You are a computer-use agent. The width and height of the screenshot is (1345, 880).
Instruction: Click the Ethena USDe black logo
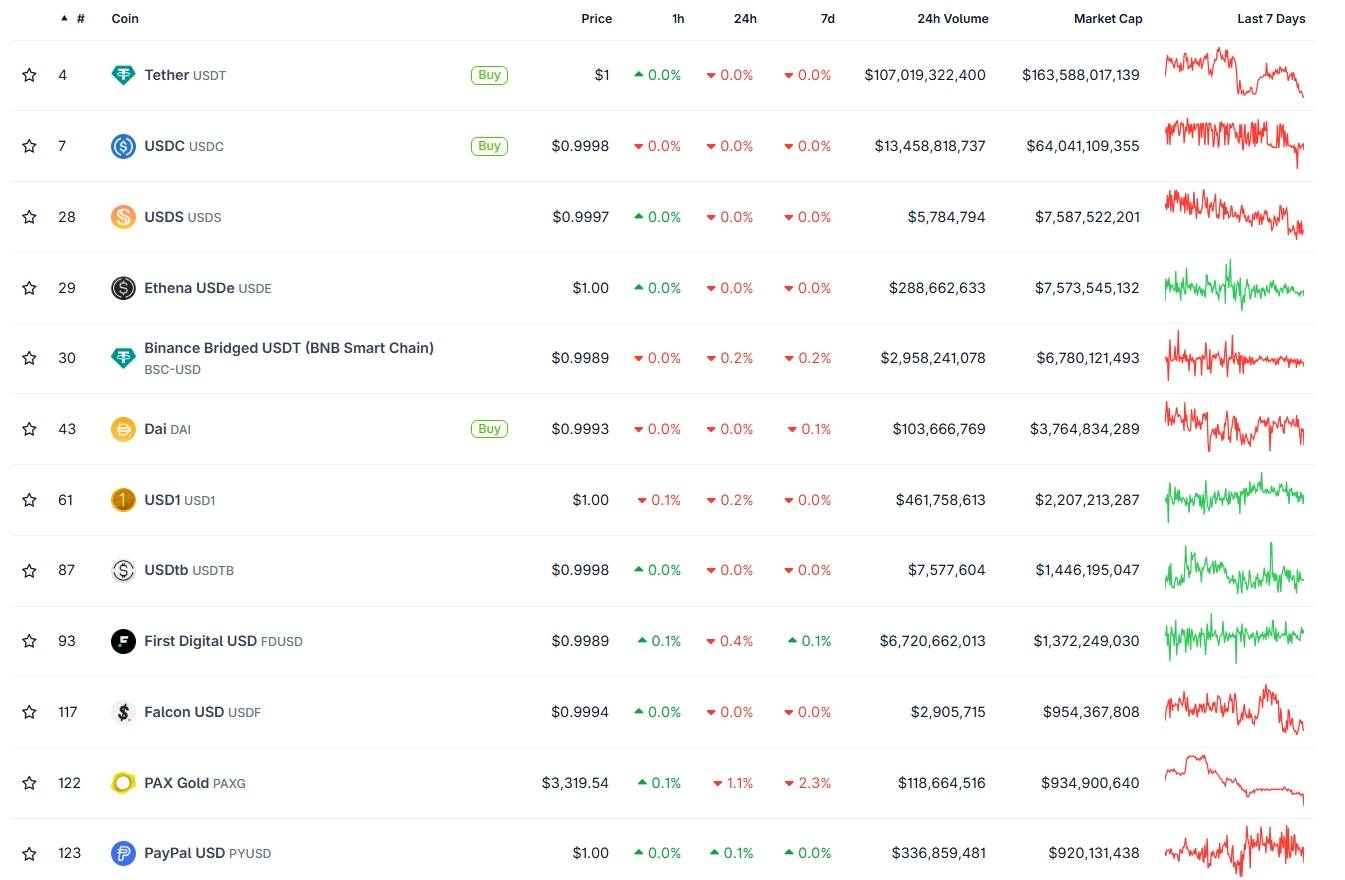pos(123,288)
